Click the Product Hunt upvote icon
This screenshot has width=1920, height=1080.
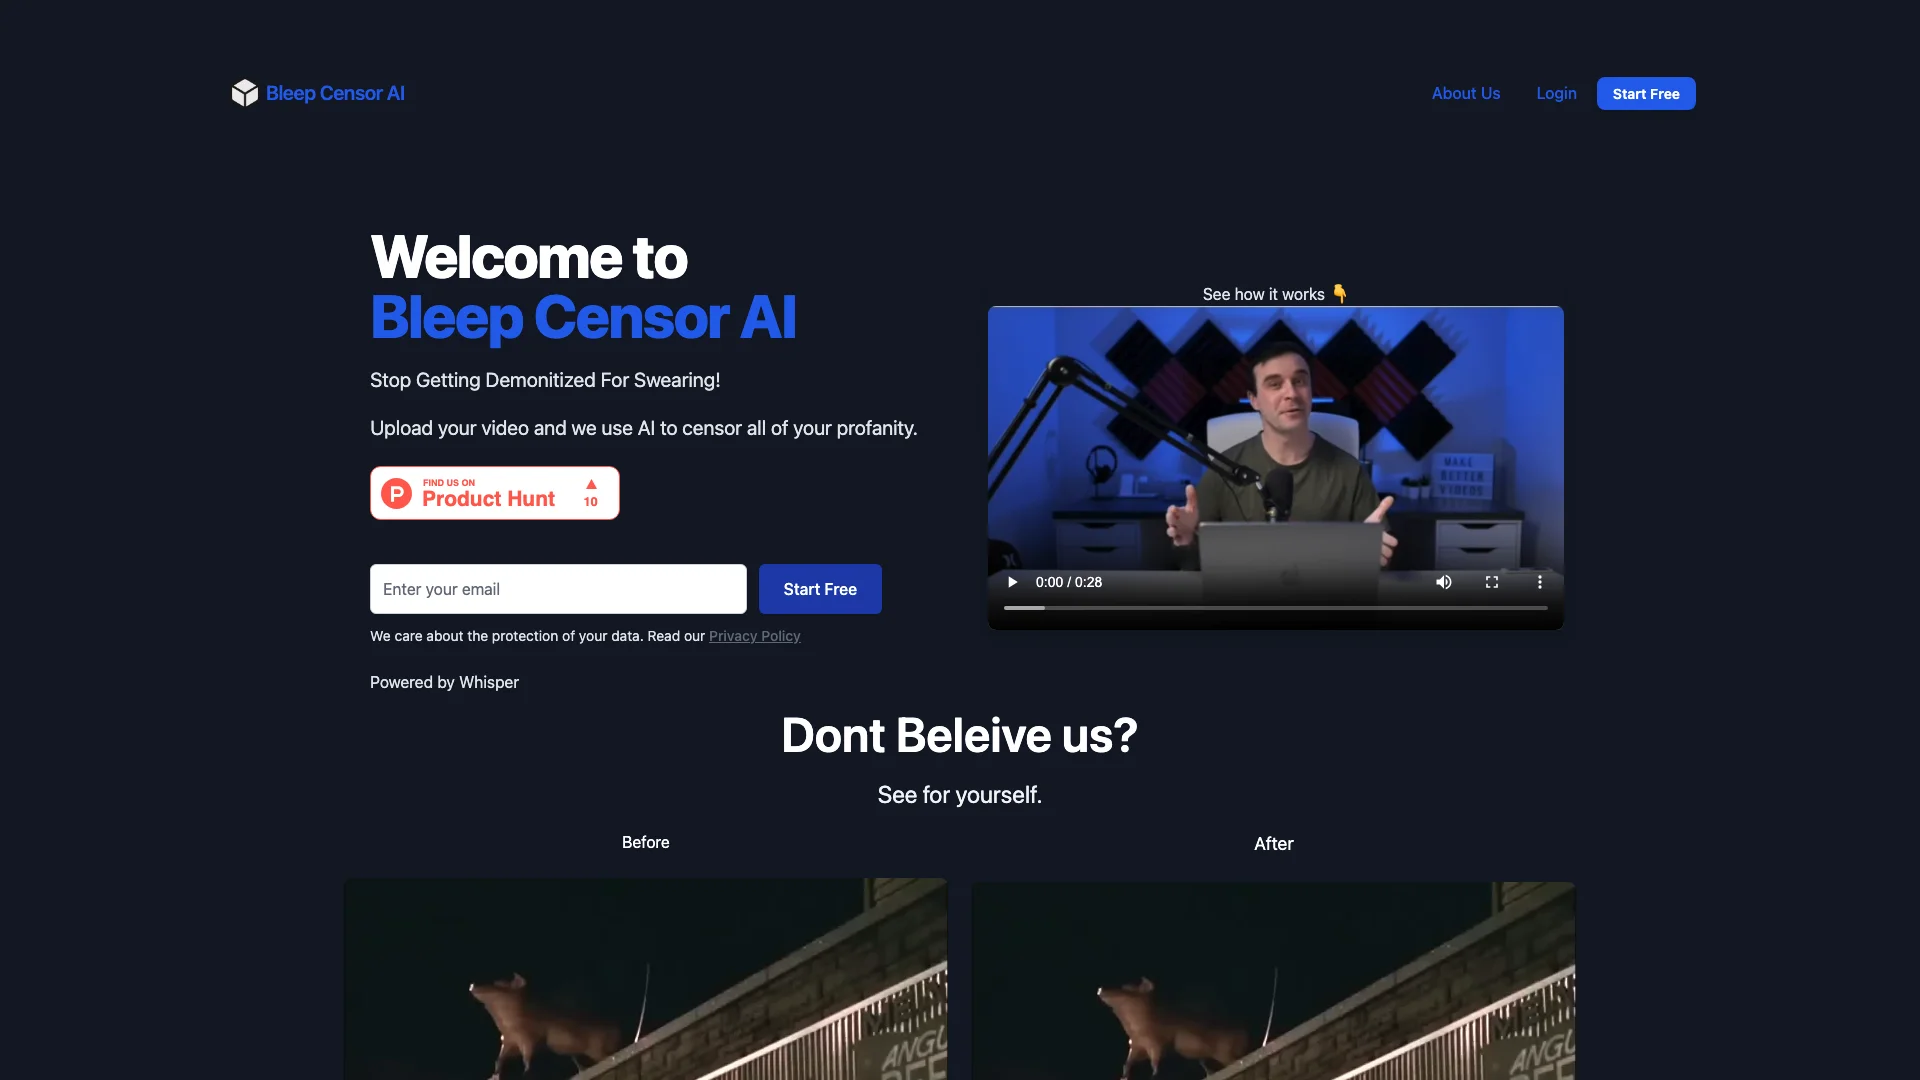(x=591, y=485)
